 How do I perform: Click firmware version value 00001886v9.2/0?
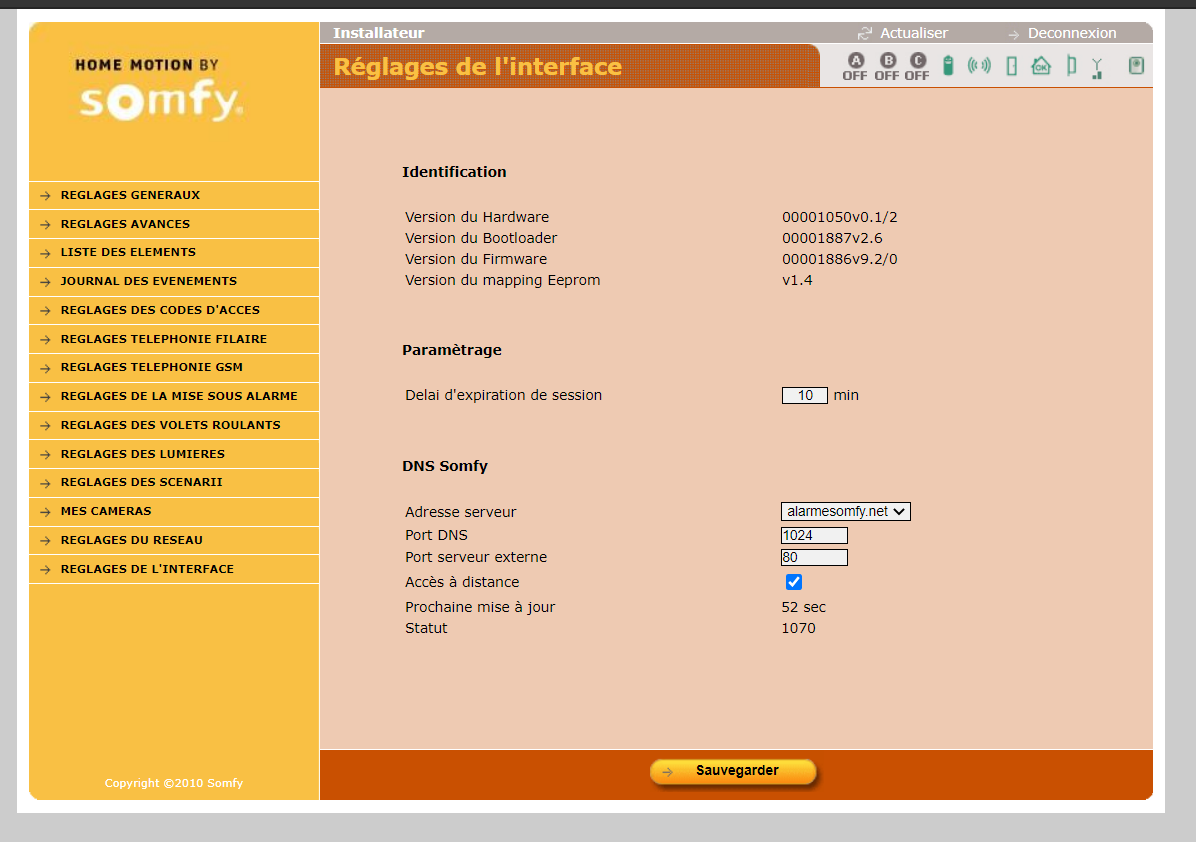click(839, 259)
